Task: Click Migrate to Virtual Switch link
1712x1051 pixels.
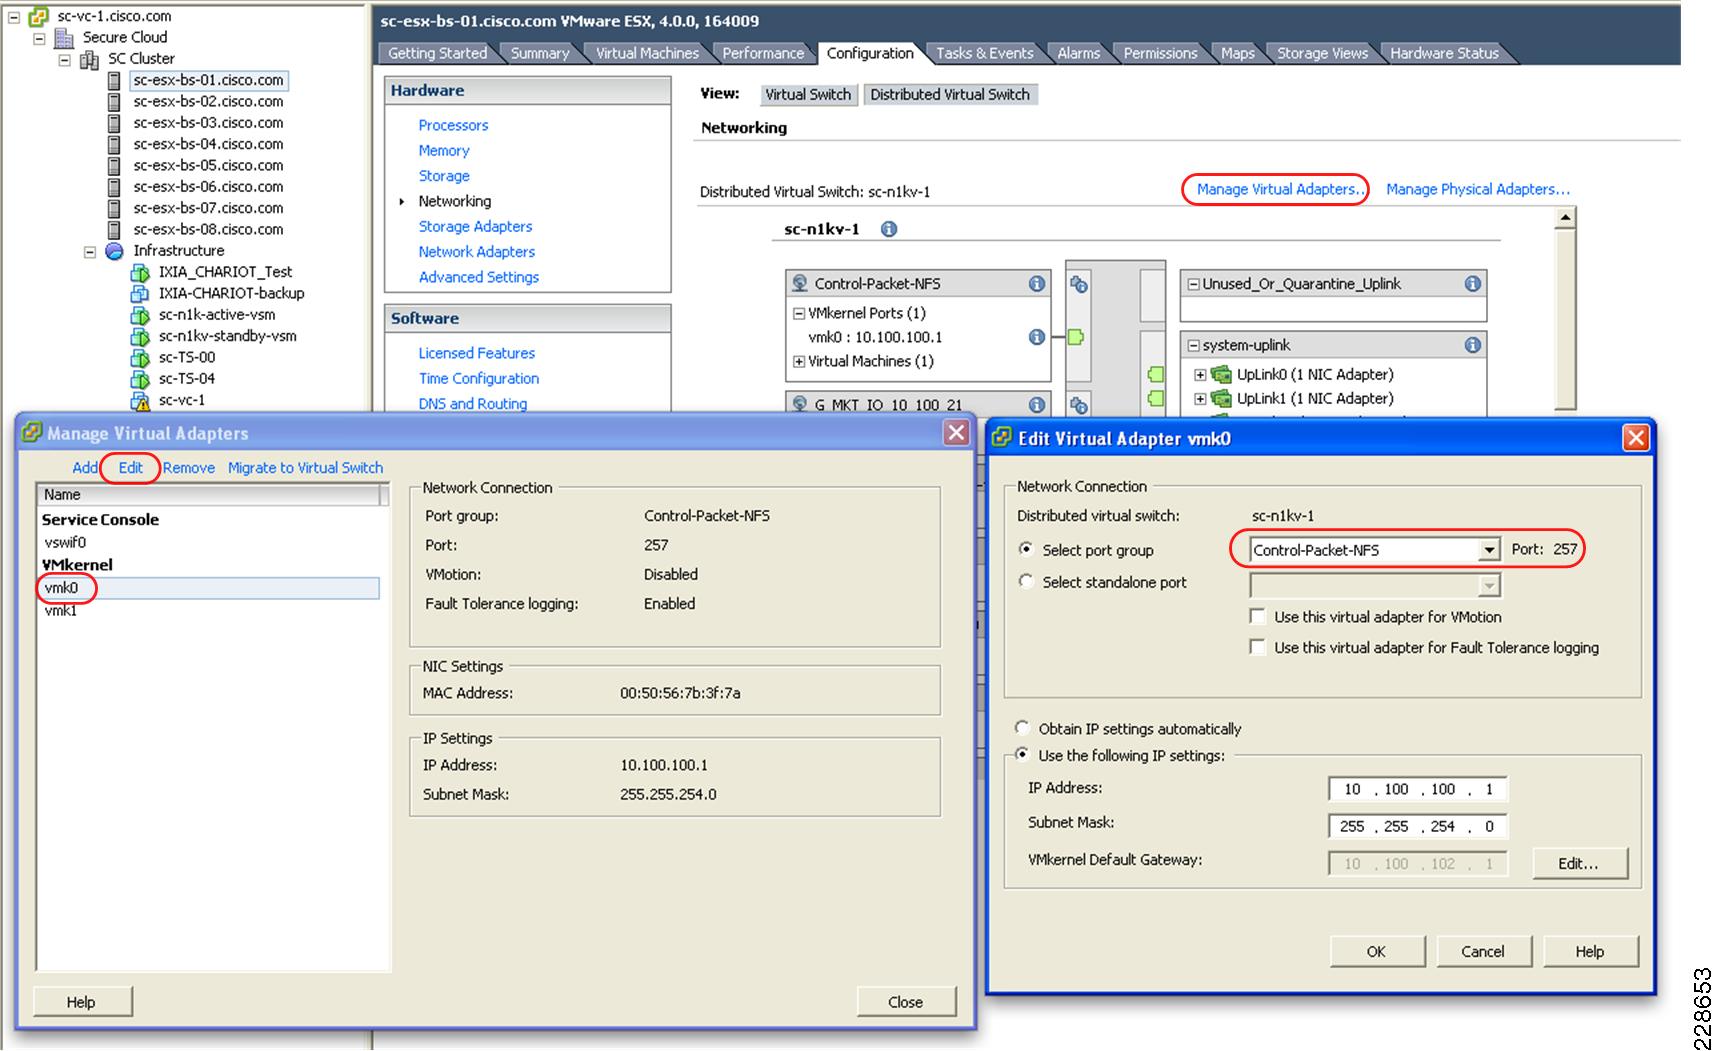Action: pos(305,468)
